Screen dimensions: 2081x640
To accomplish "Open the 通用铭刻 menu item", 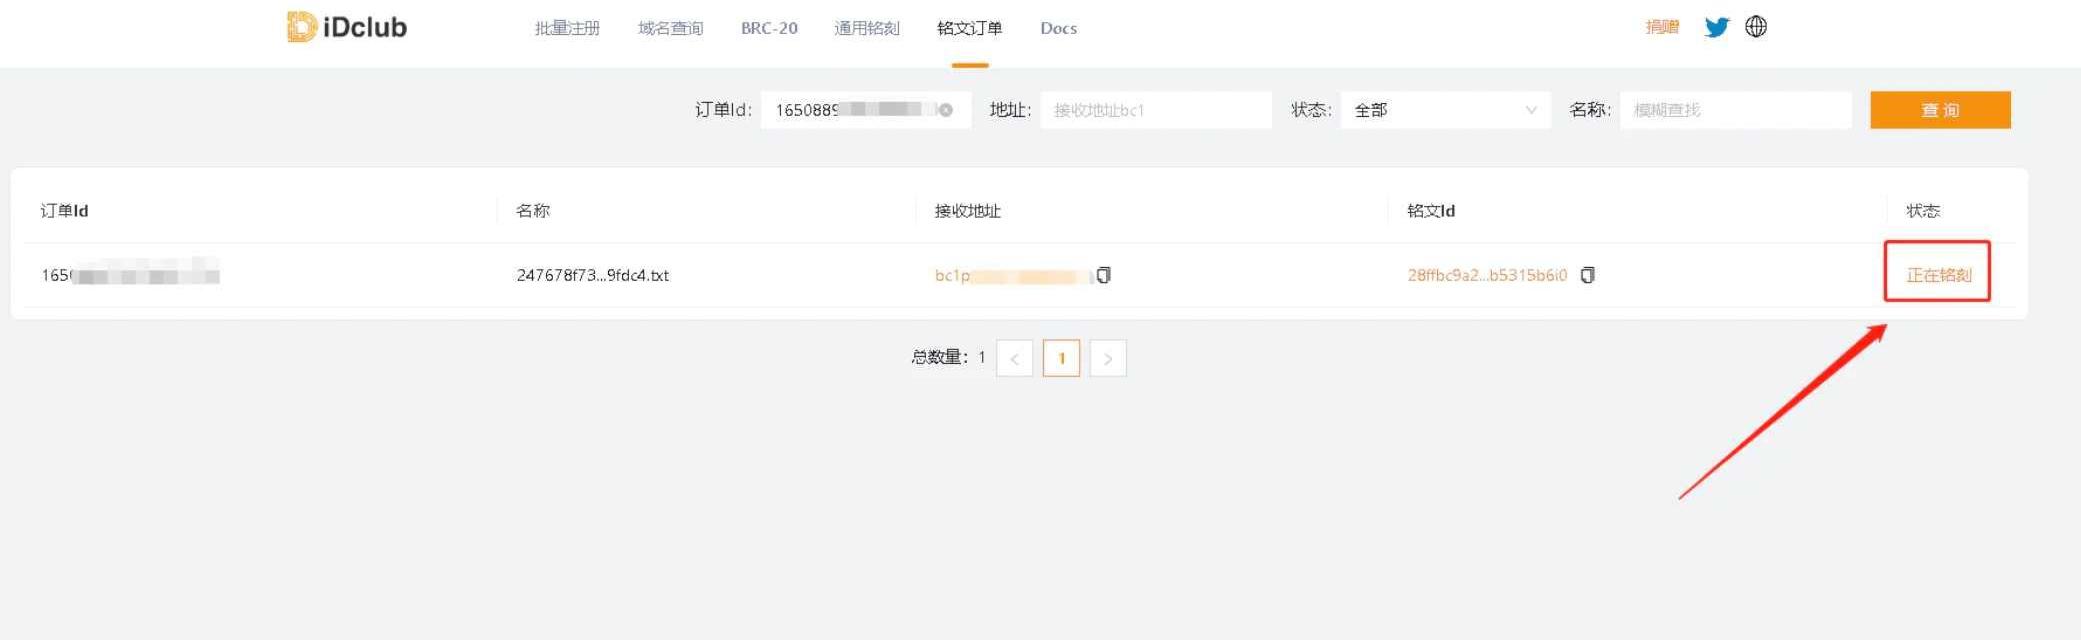I will pos(866,28).
